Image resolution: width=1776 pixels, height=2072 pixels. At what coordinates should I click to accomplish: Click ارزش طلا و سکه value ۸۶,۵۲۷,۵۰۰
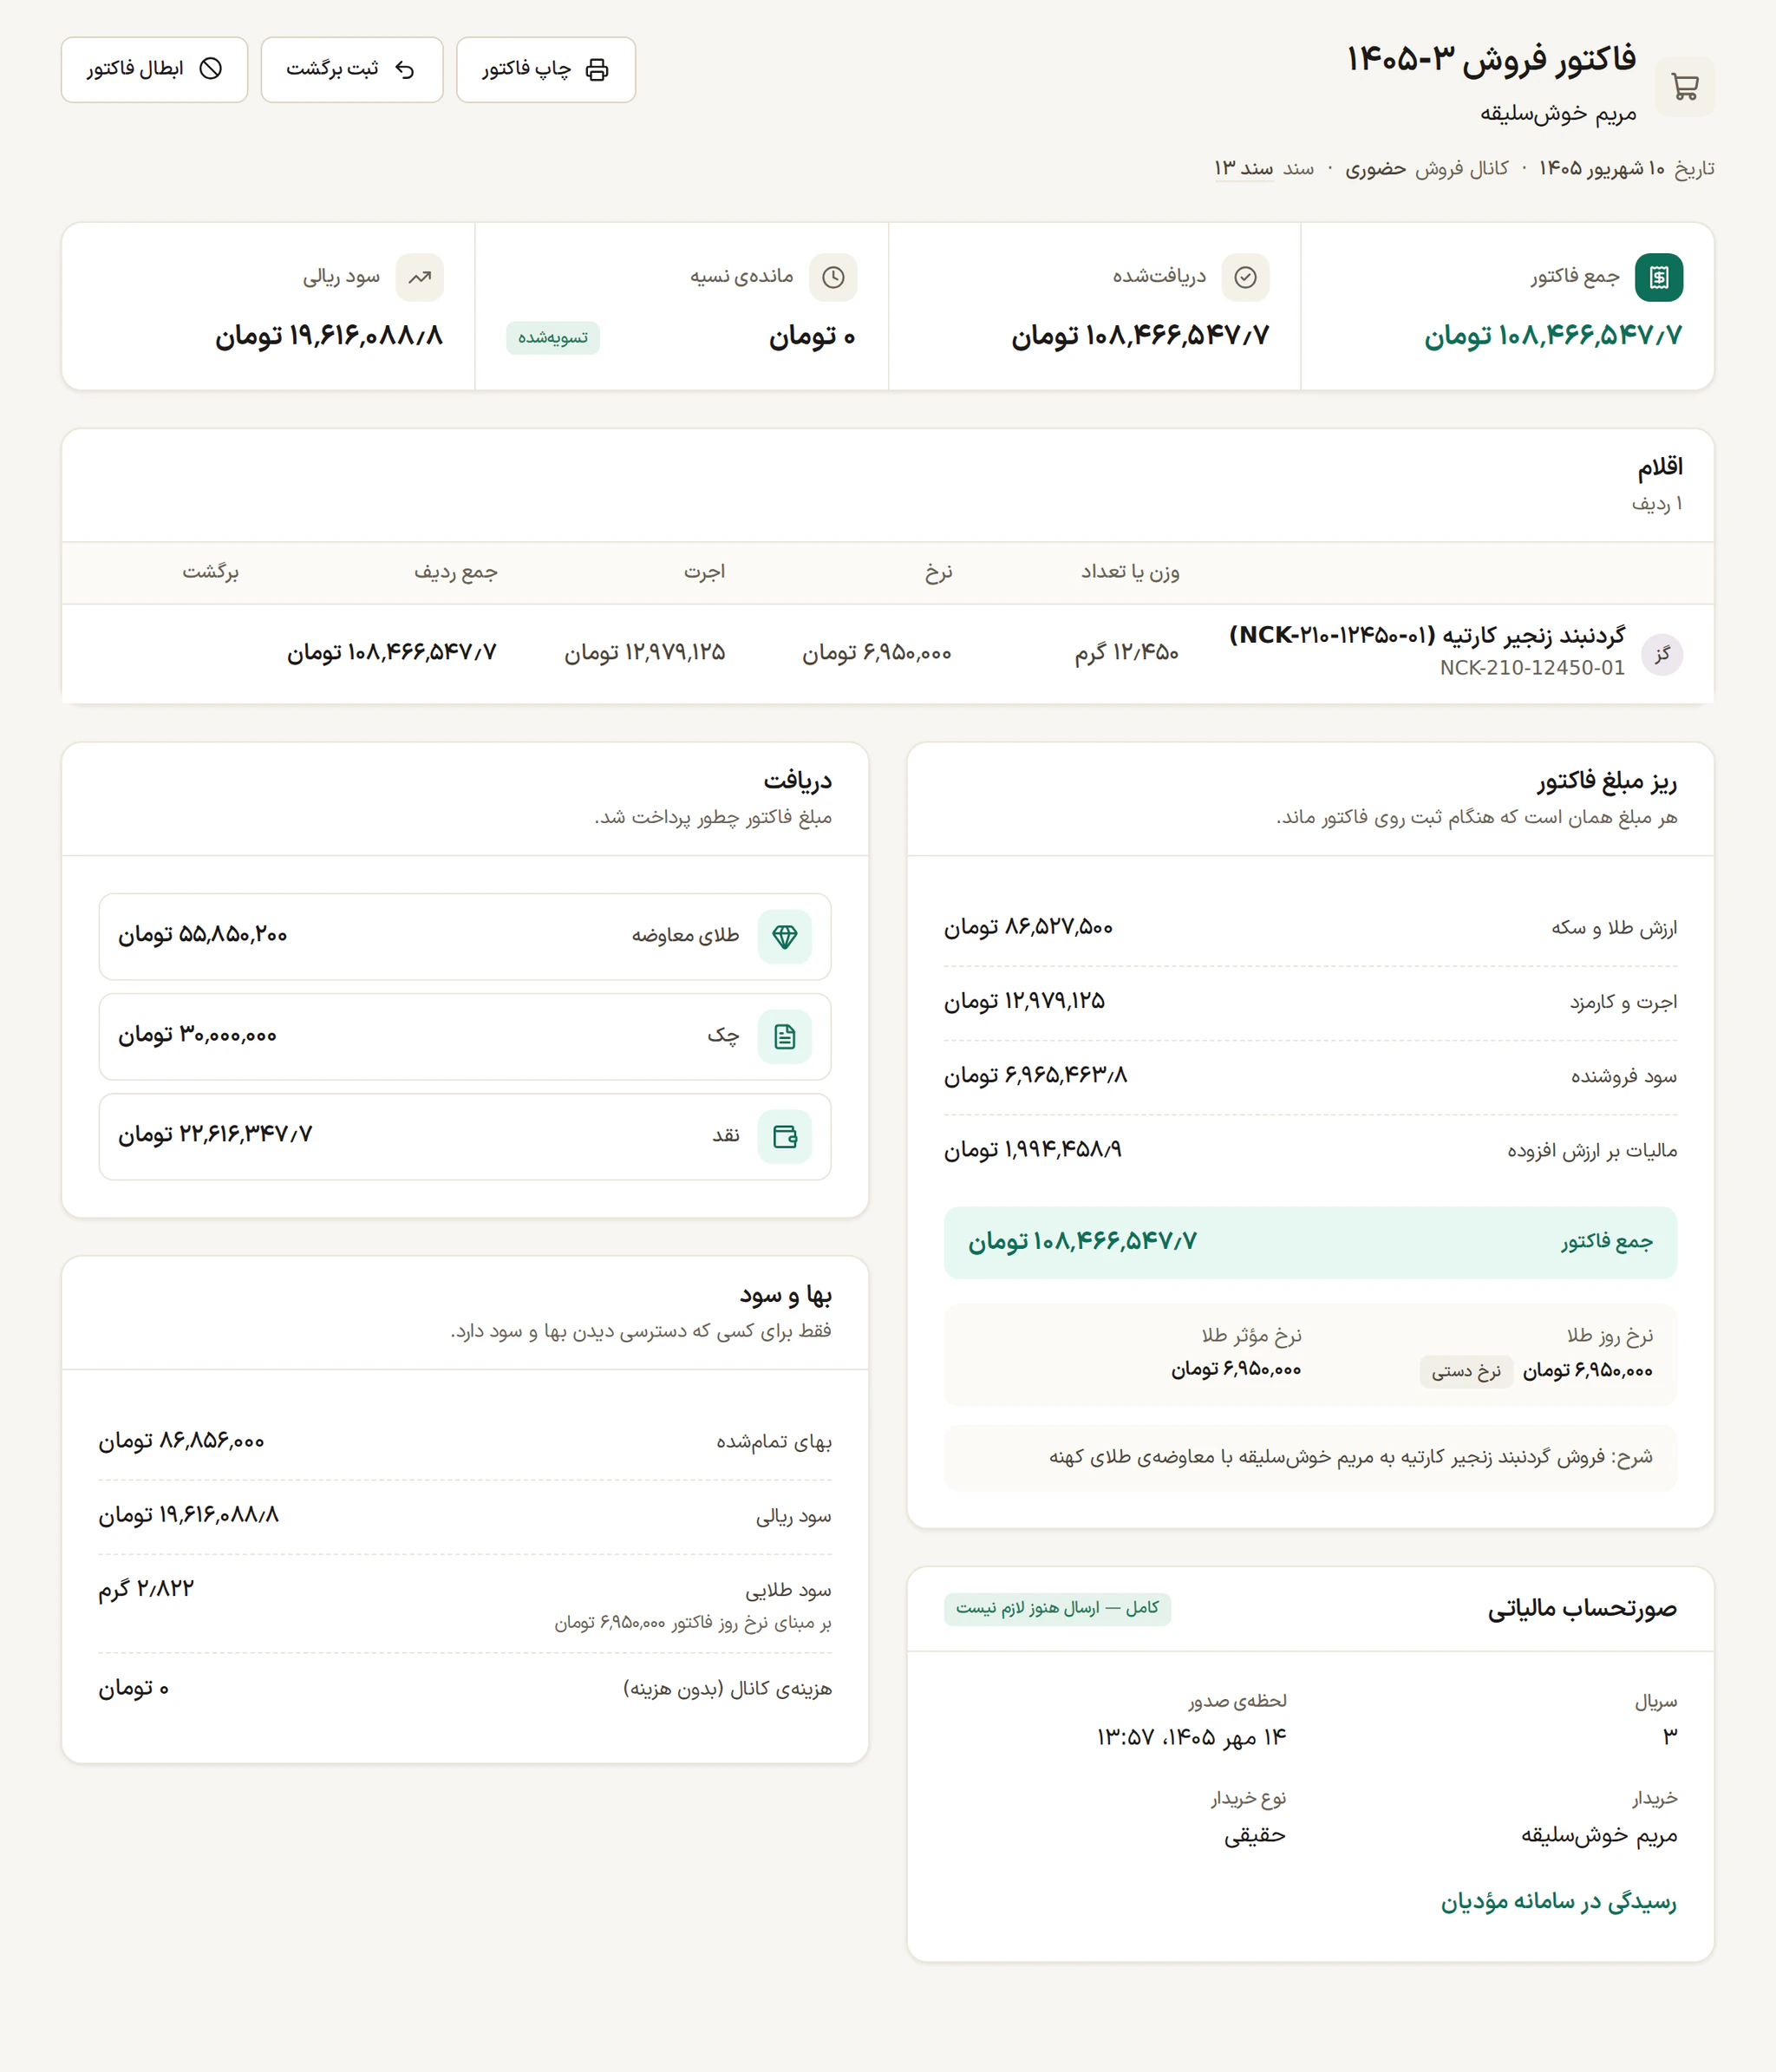pos(1028,928)
